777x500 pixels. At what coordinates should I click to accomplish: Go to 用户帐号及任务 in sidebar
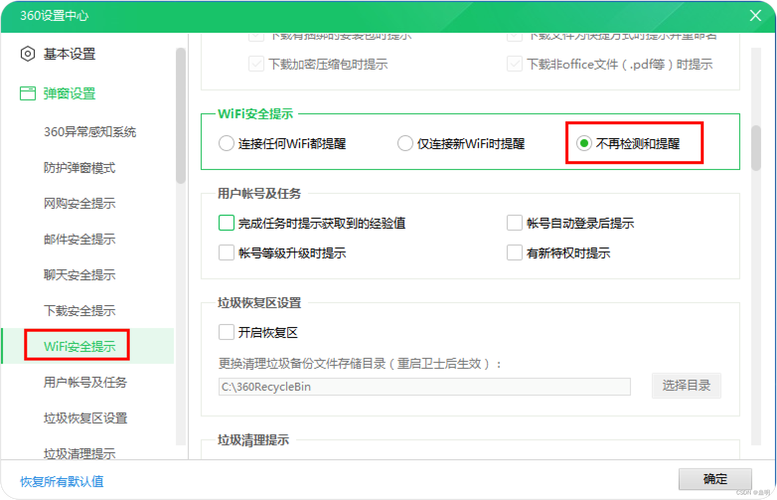tap(85, 382)
